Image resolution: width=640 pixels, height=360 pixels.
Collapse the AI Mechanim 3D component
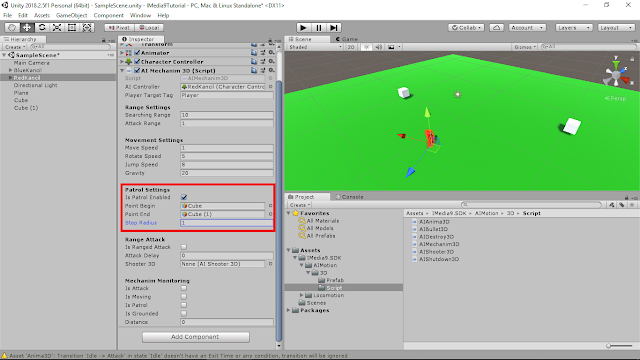click(122, 70)
